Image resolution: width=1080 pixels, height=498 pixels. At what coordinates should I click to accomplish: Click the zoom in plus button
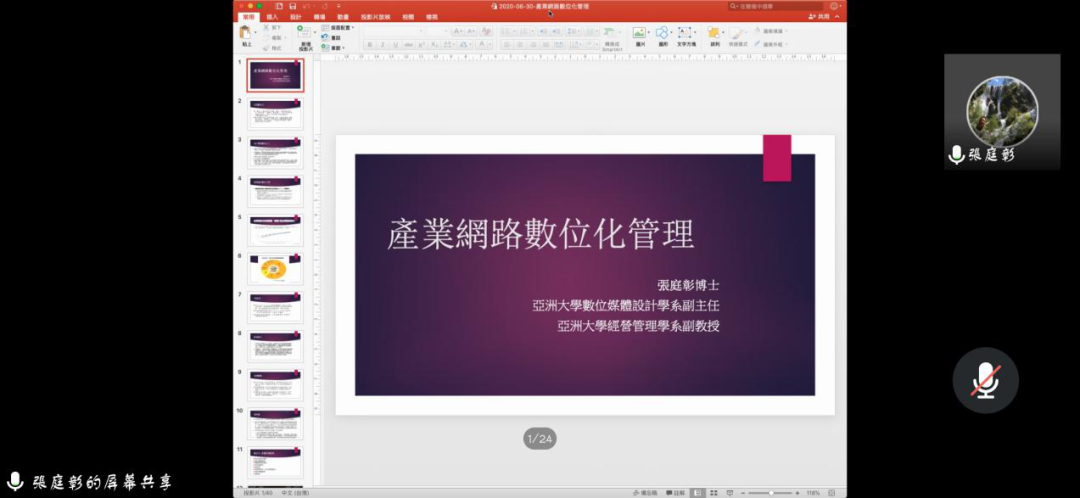pos(797,493)
